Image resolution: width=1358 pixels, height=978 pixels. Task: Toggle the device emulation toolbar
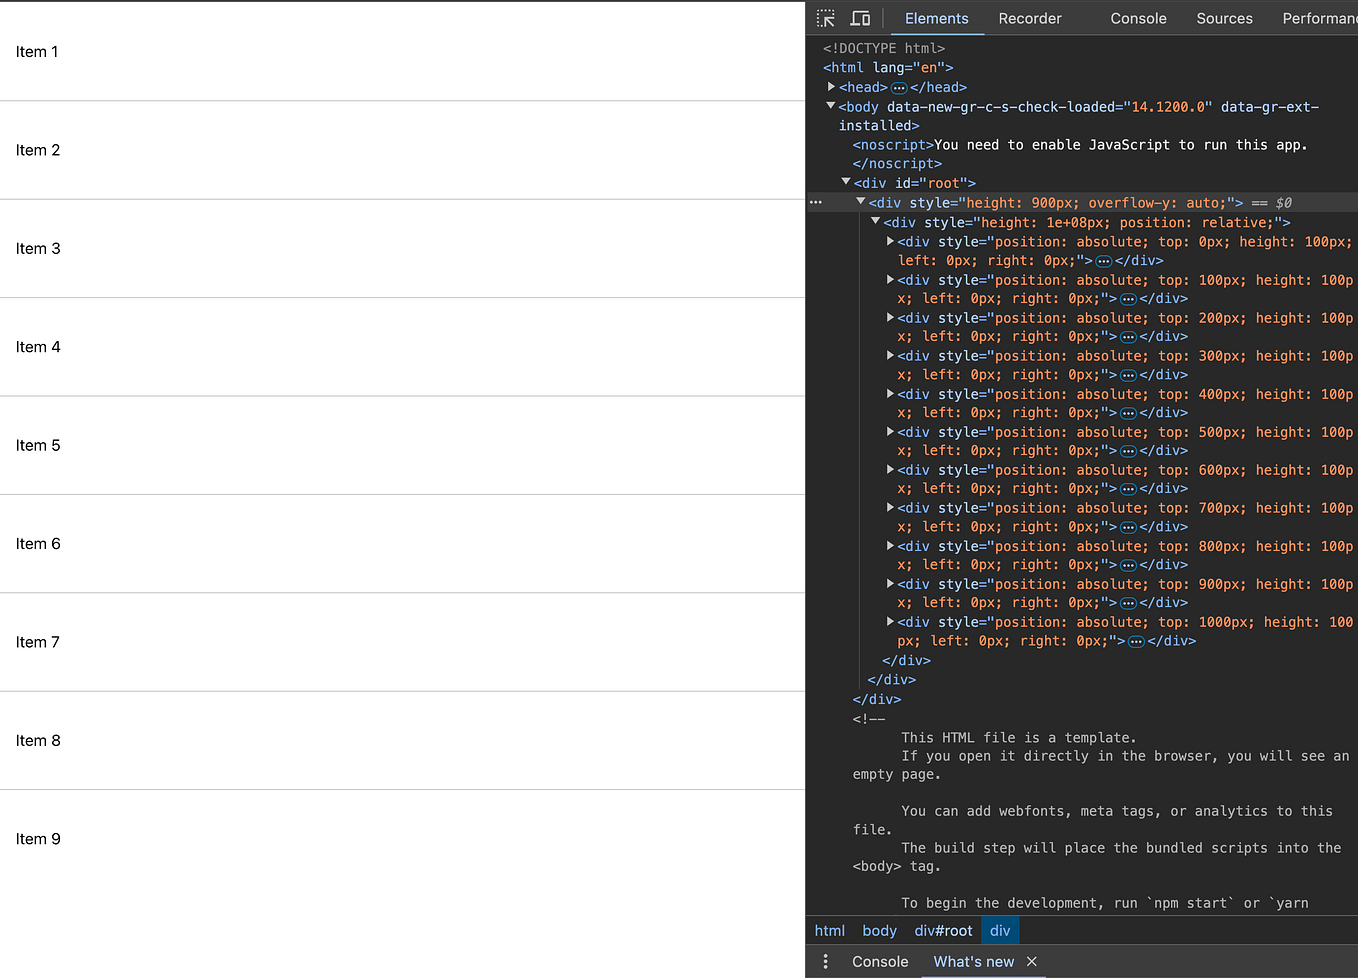860,18
